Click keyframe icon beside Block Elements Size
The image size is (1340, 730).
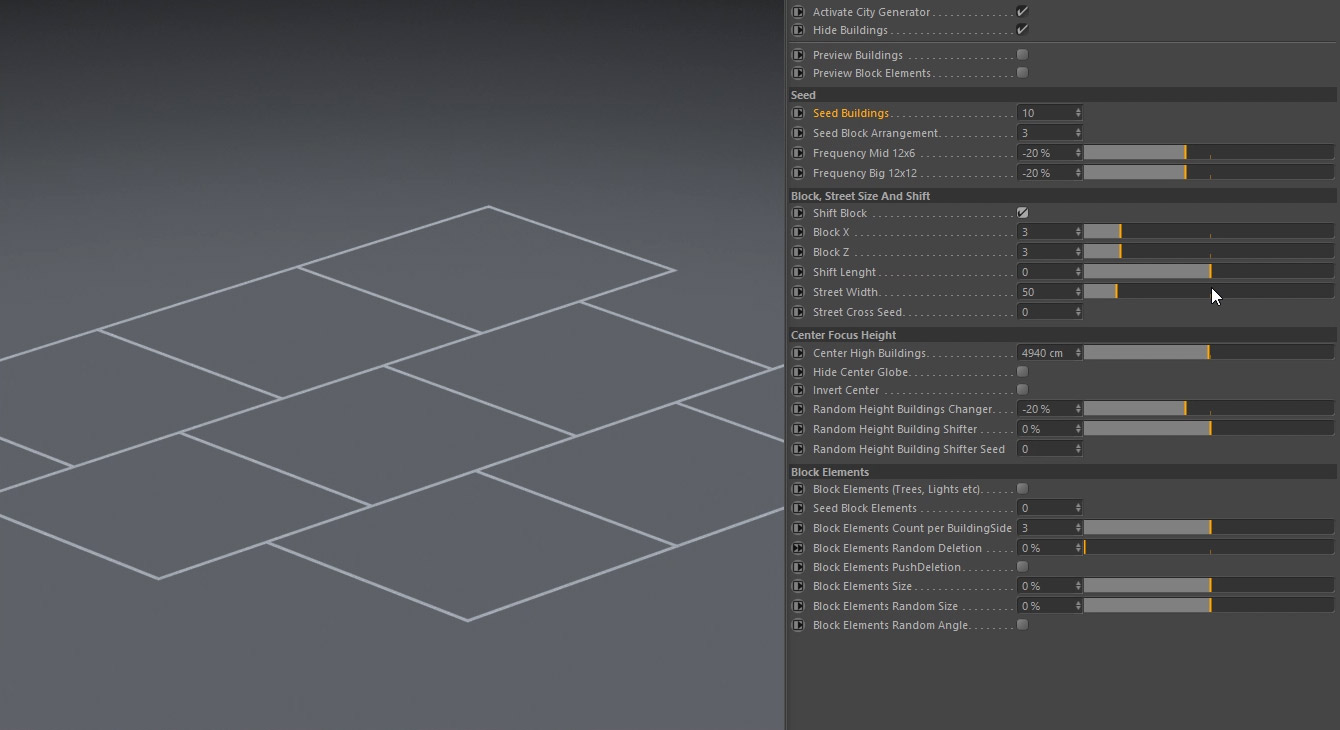798,586
